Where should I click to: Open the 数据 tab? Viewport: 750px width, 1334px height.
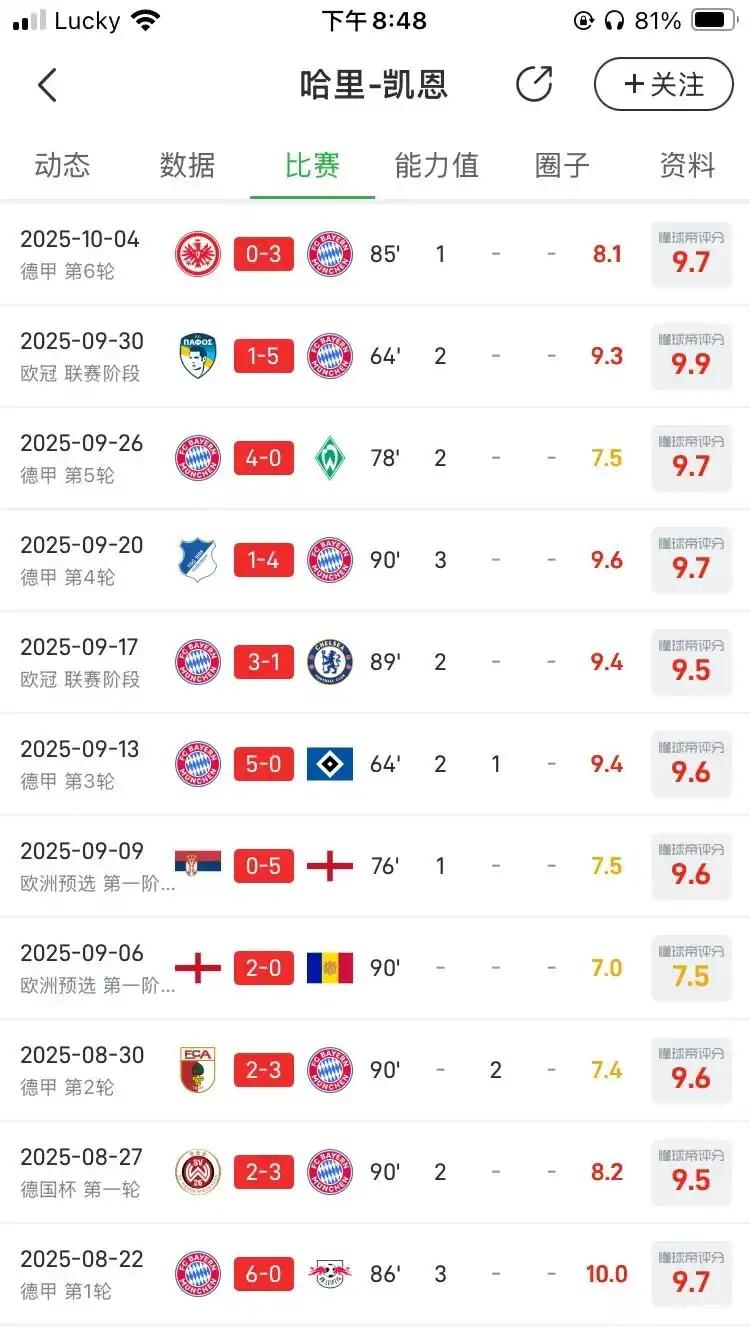[x=187, y=165]
